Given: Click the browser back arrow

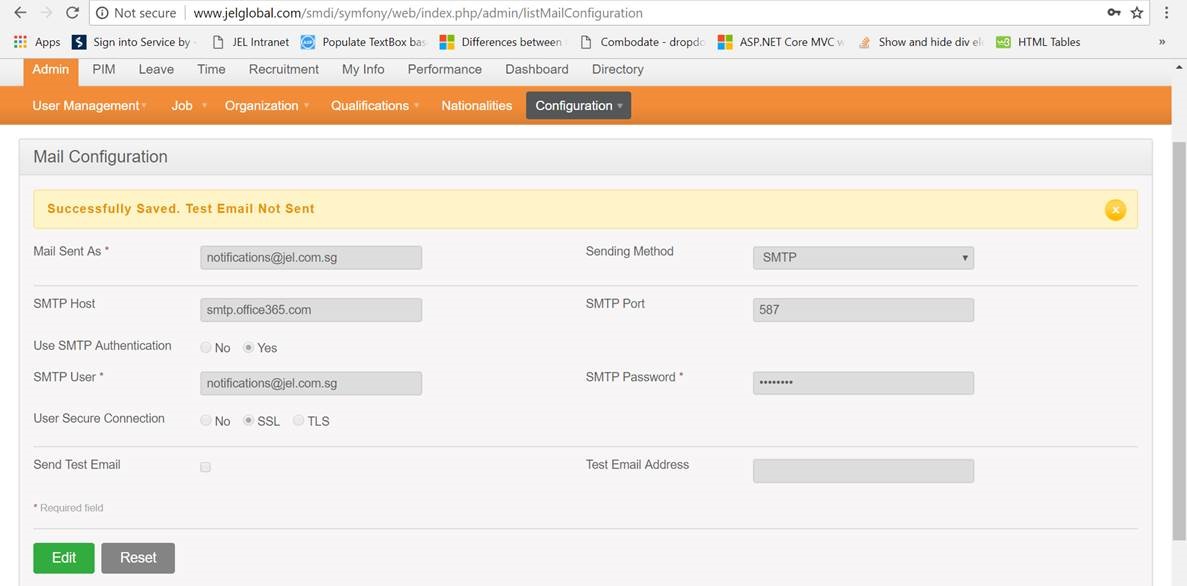Looking at the screenshot, I should [20, 13].
